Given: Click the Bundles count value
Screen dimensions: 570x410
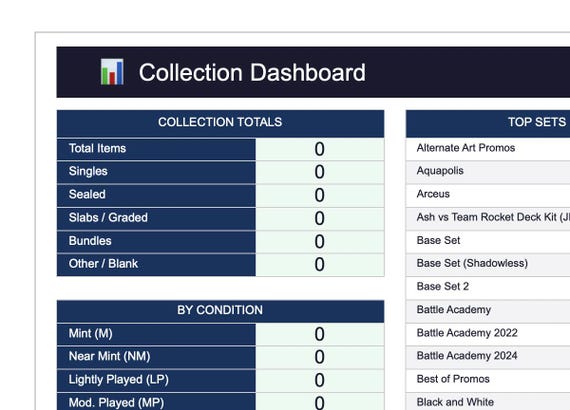Looking at the screenshot, I should [320, 242].
